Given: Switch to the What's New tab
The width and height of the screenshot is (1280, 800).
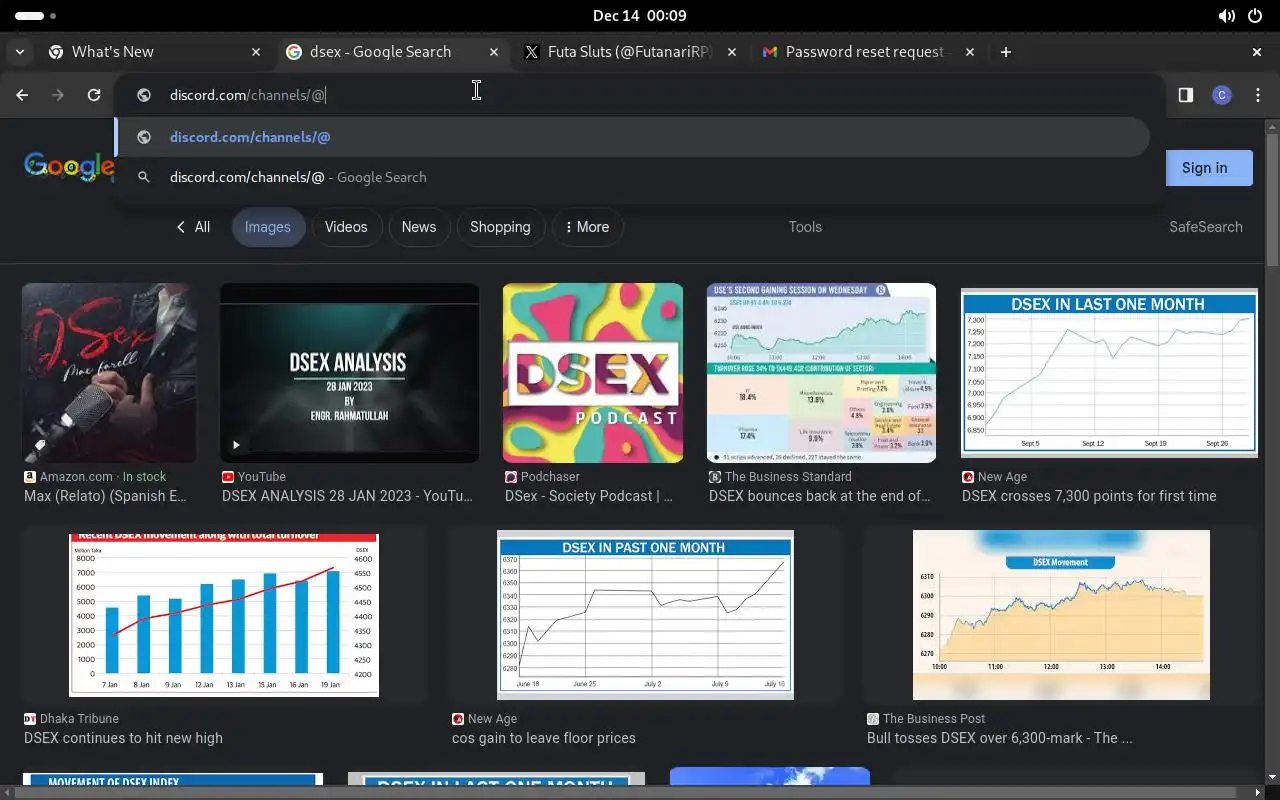Looking at the screenshot, I should click(x=155, y=52).
